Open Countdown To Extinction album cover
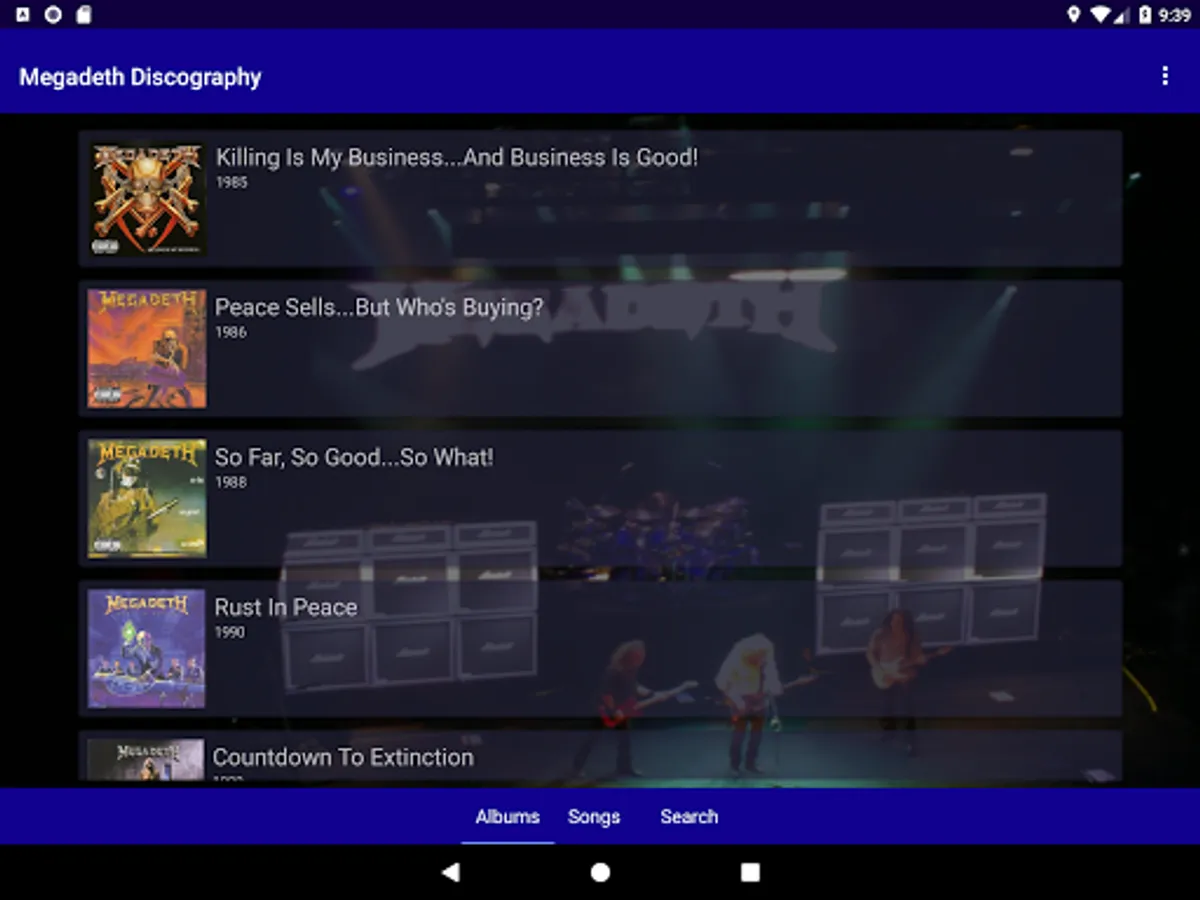 147,760
